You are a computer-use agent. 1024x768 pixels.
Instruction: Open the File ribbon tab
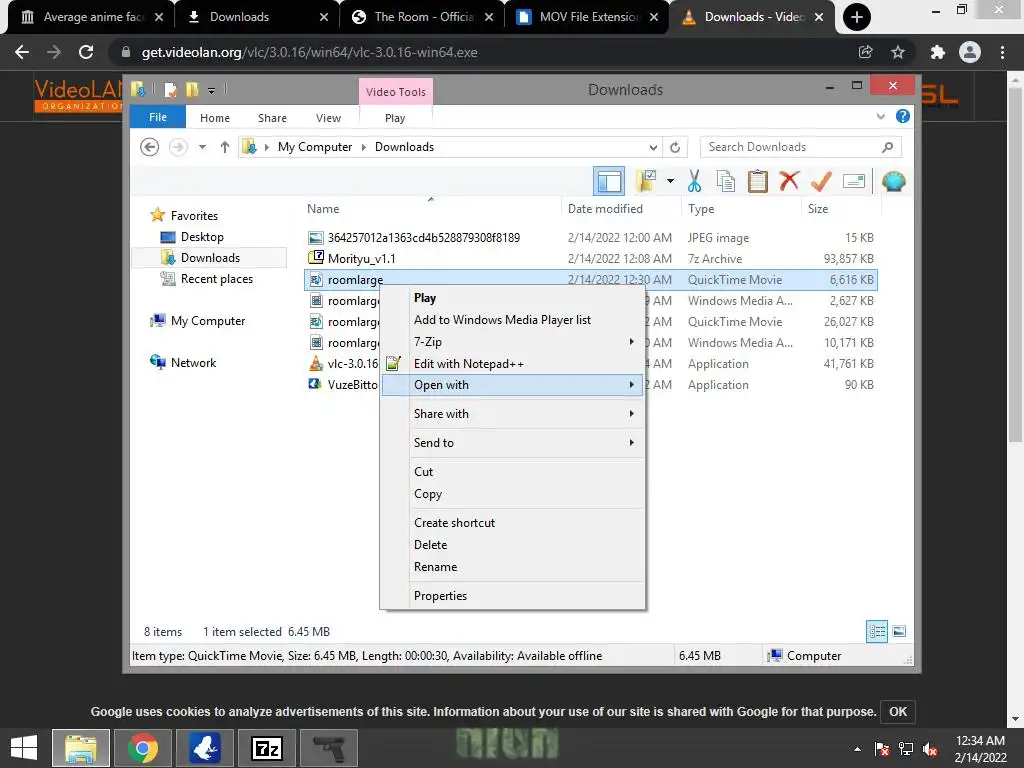click(158, 117)
